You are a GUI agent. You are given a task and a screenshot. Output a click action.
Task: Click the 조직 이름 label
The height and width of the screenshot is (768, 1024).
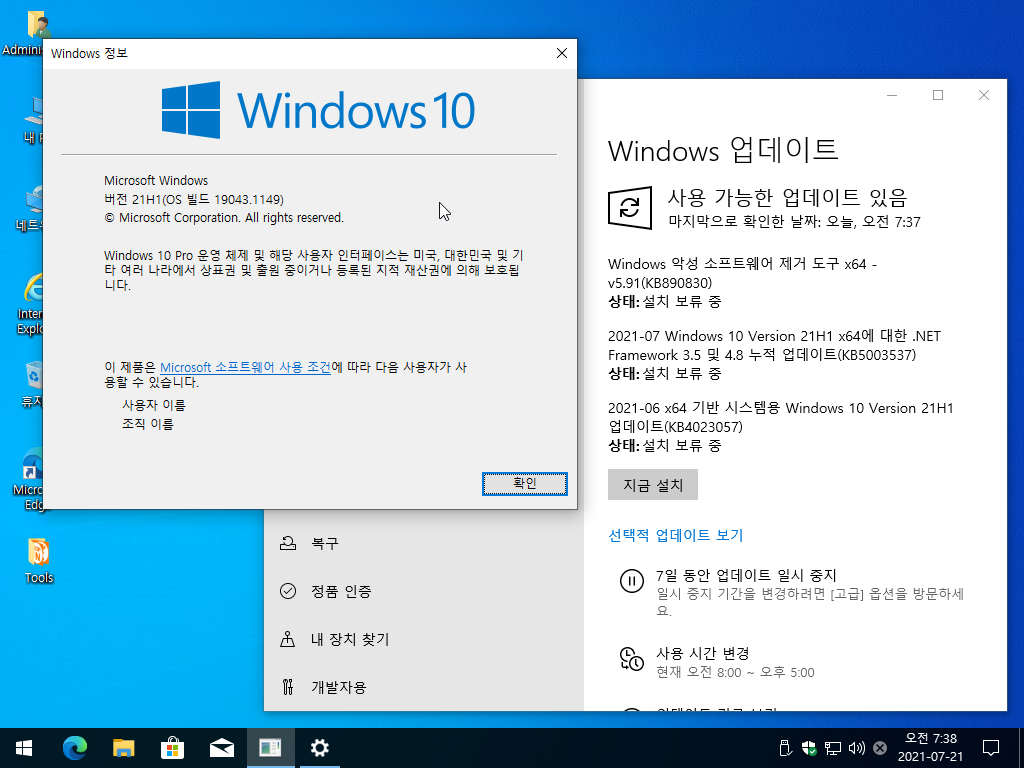point(148,424)
